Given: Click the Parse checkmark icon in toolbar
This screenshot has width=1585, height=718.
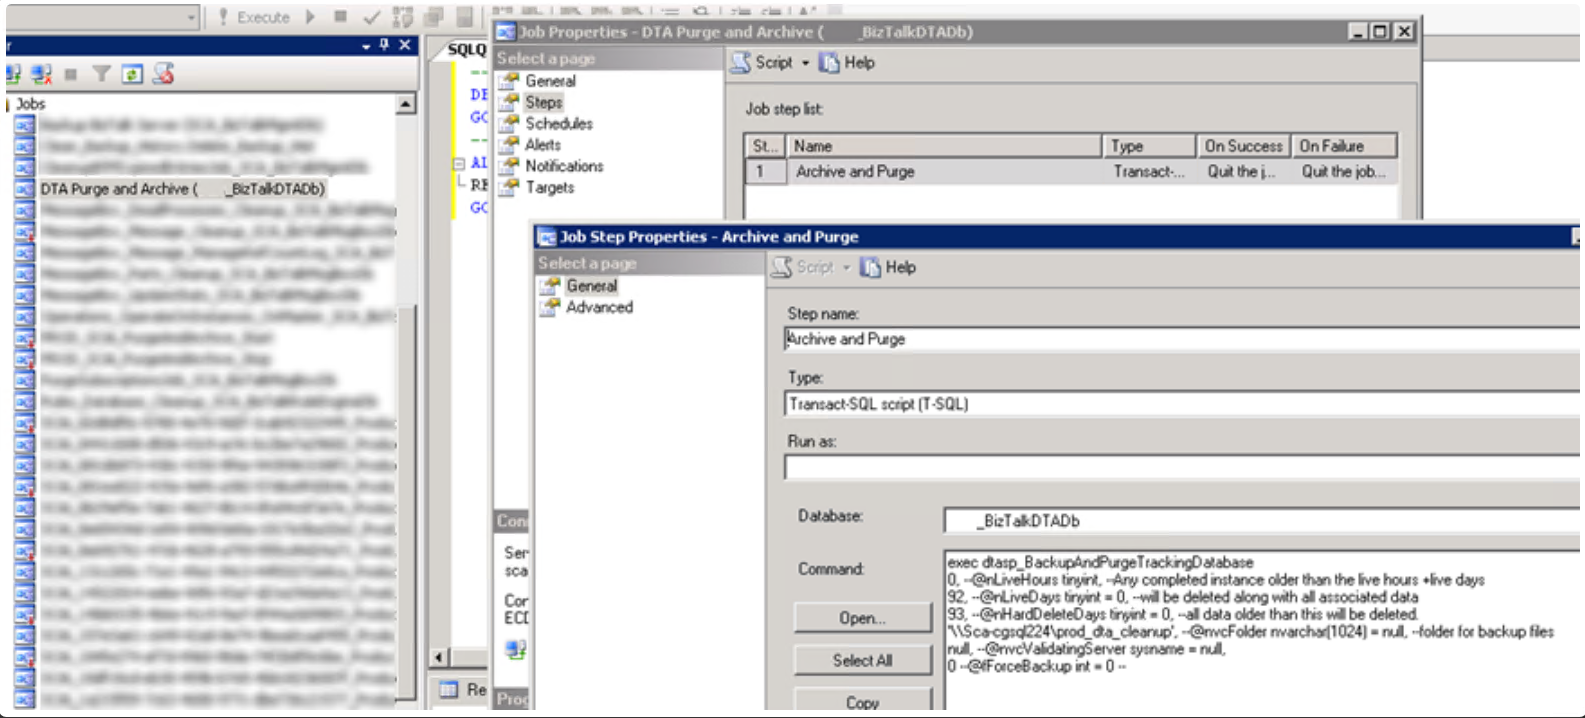Looking at the screenshot, I should point(371,17).
